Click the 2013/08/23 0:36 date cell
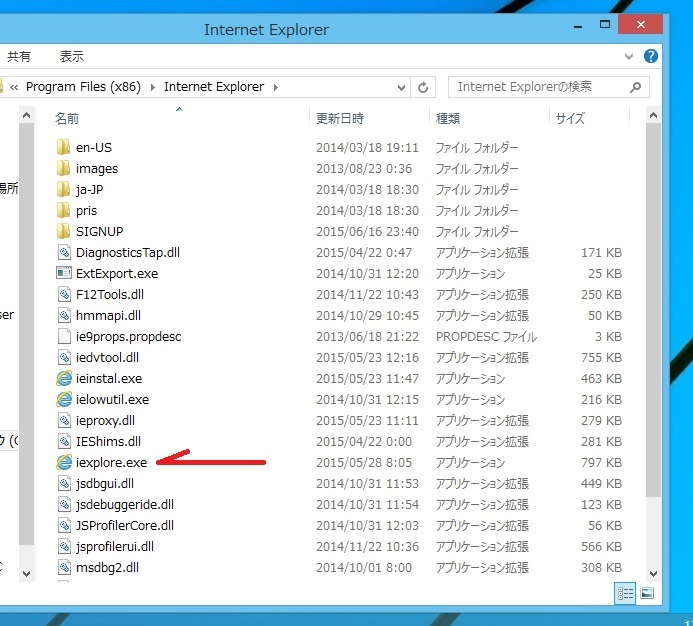The image size is (693, 626). (x=364, y=168)
